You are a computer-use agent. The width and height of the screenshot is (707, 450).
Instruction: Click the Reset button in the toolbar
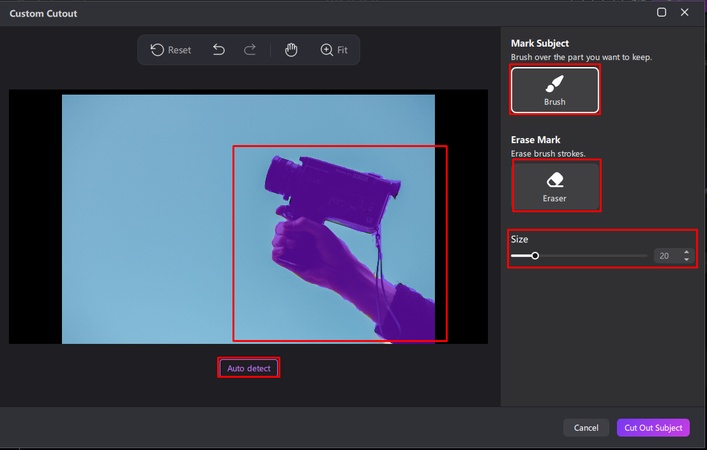(171, 50)
